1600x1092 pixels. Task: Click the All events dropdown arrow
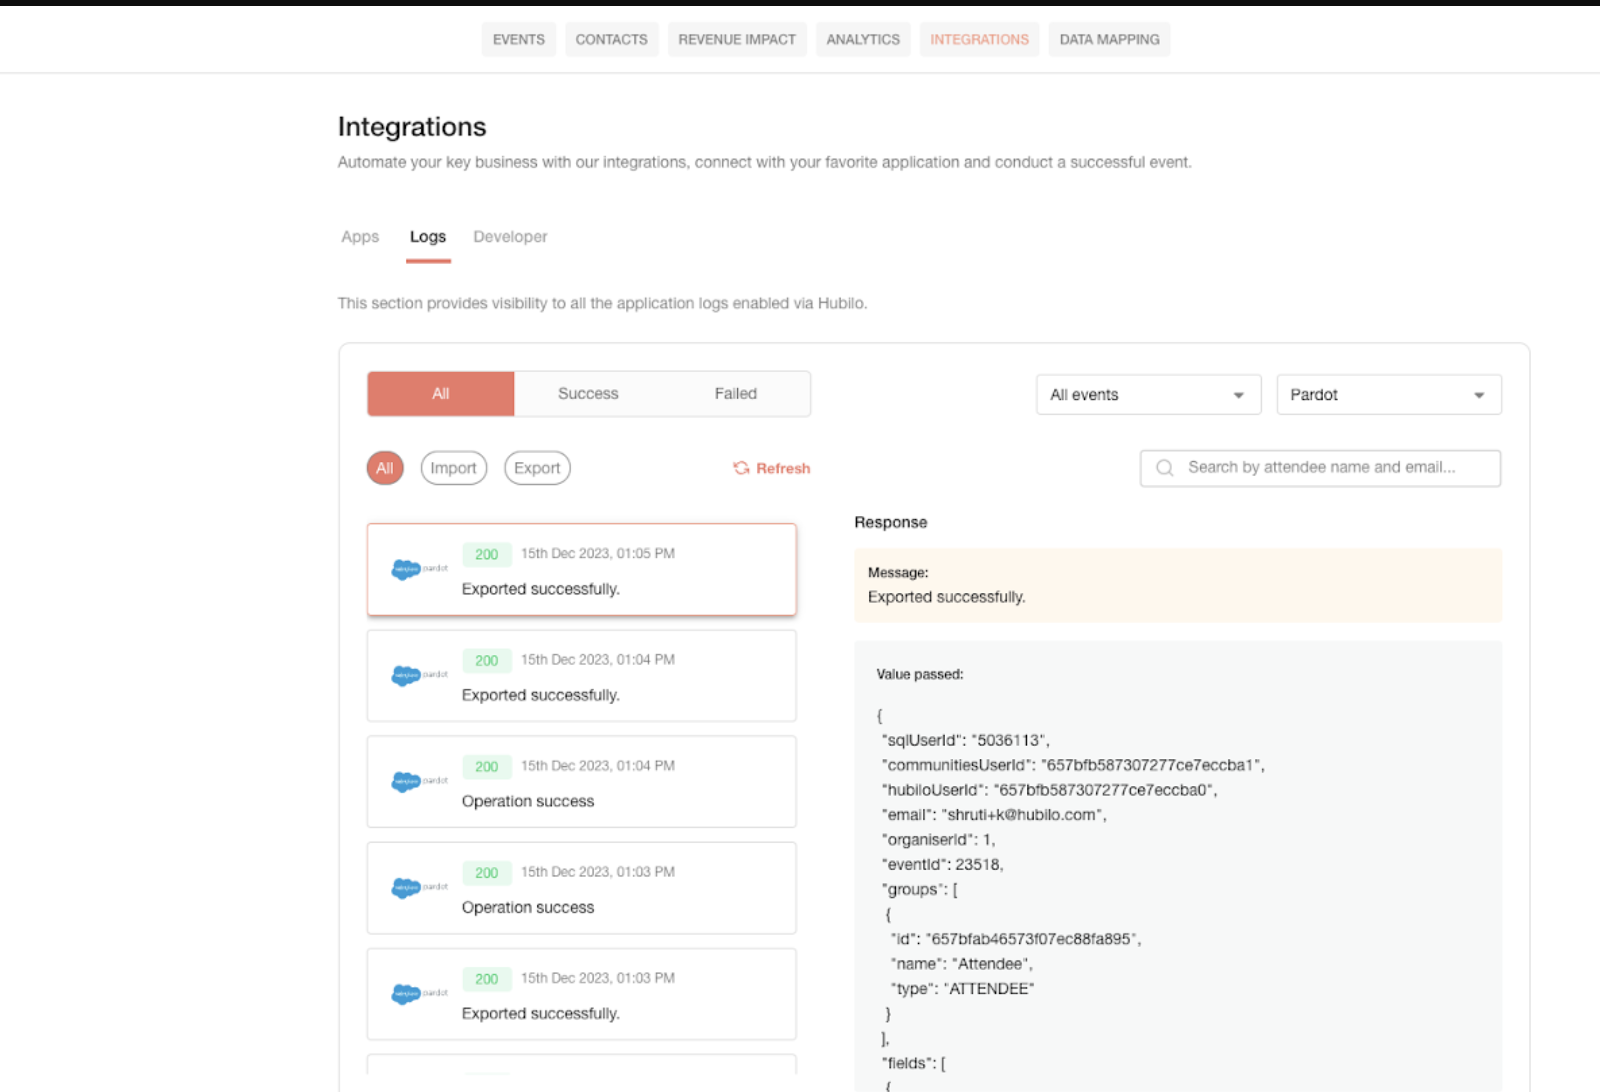(1238, 395)
